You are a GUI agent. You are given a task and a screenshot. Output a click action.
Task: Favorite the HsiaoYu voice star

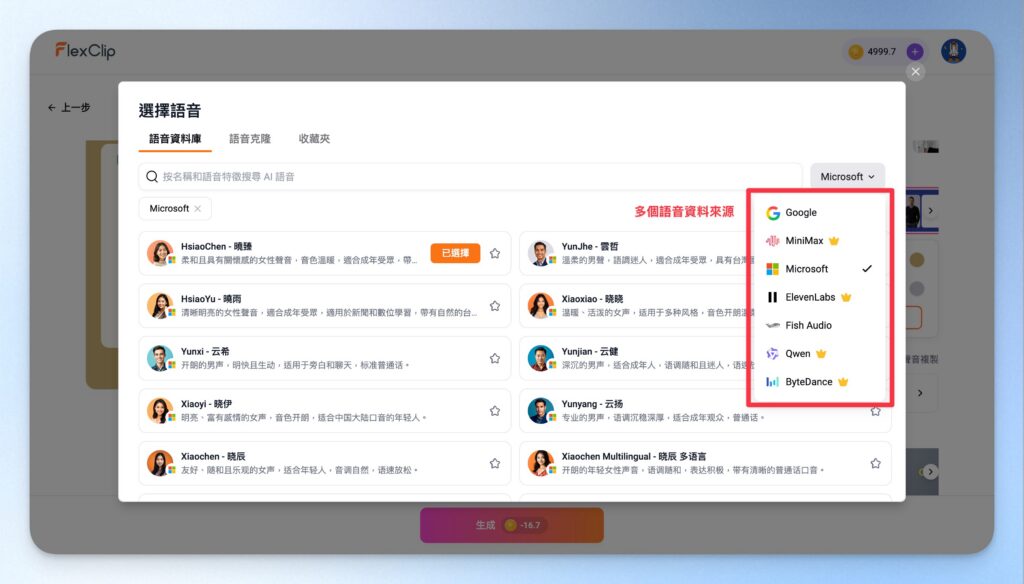point(495,306)
